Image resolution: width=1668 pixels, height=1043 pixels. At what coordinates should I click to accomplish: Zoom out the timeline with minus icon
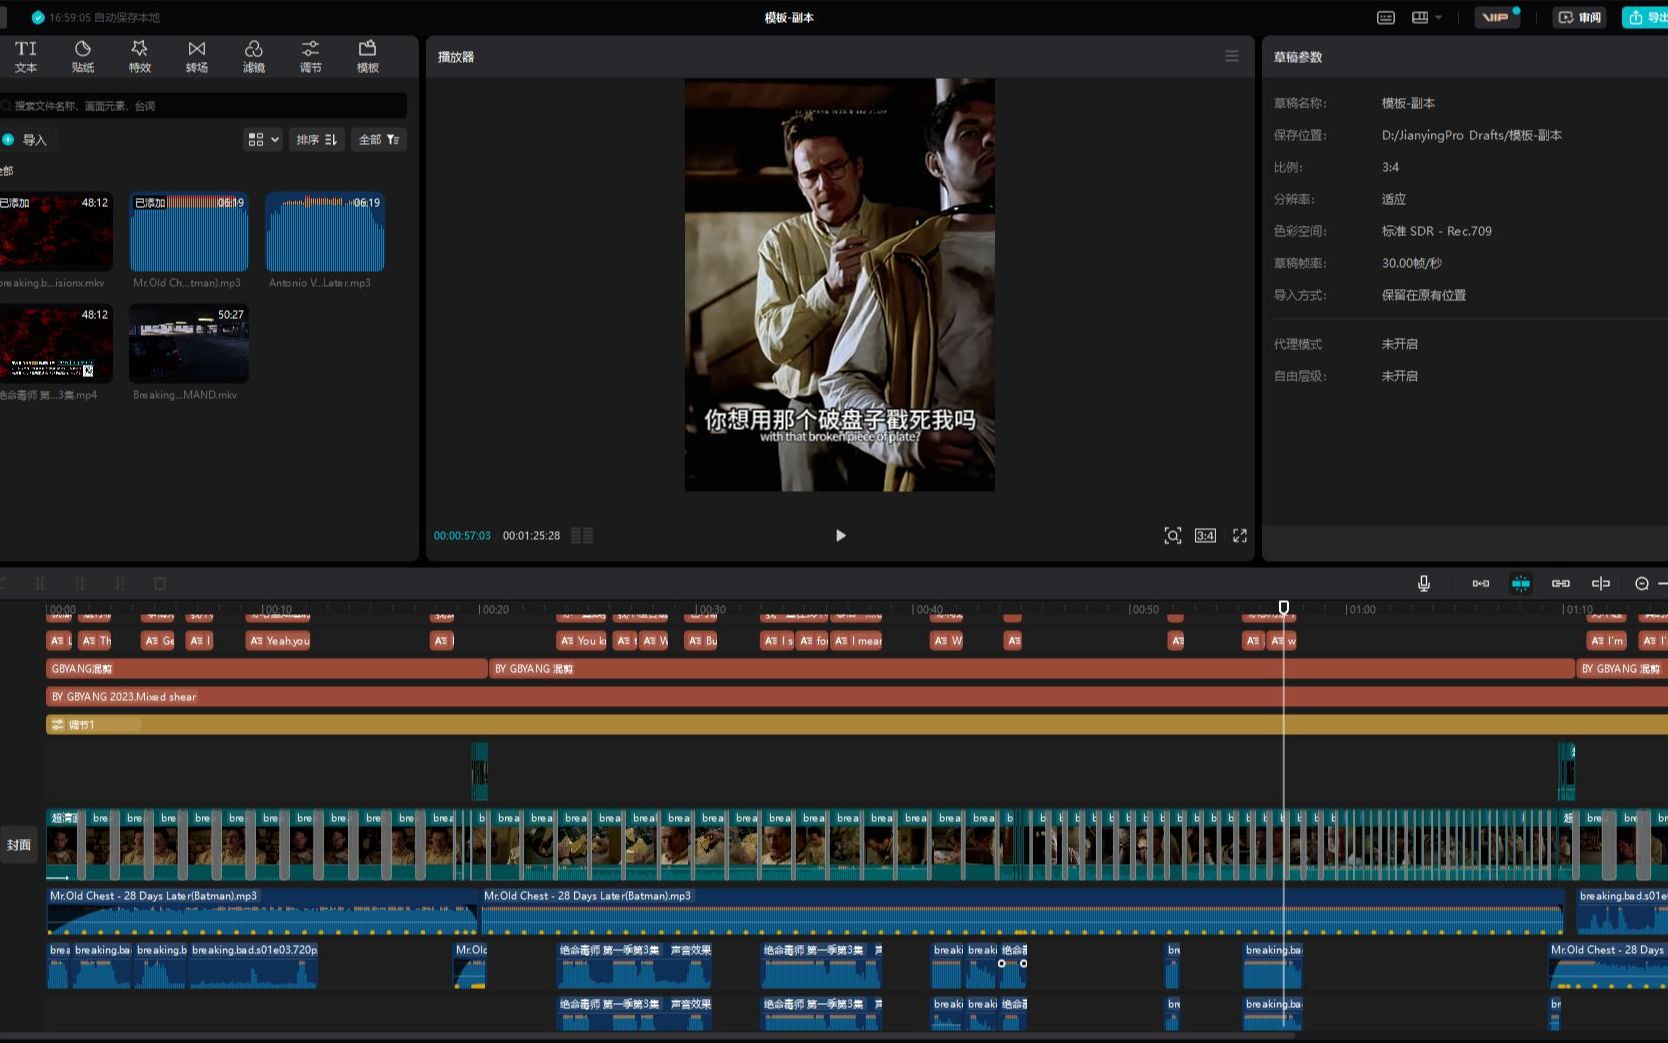[x=1641, y=583]
